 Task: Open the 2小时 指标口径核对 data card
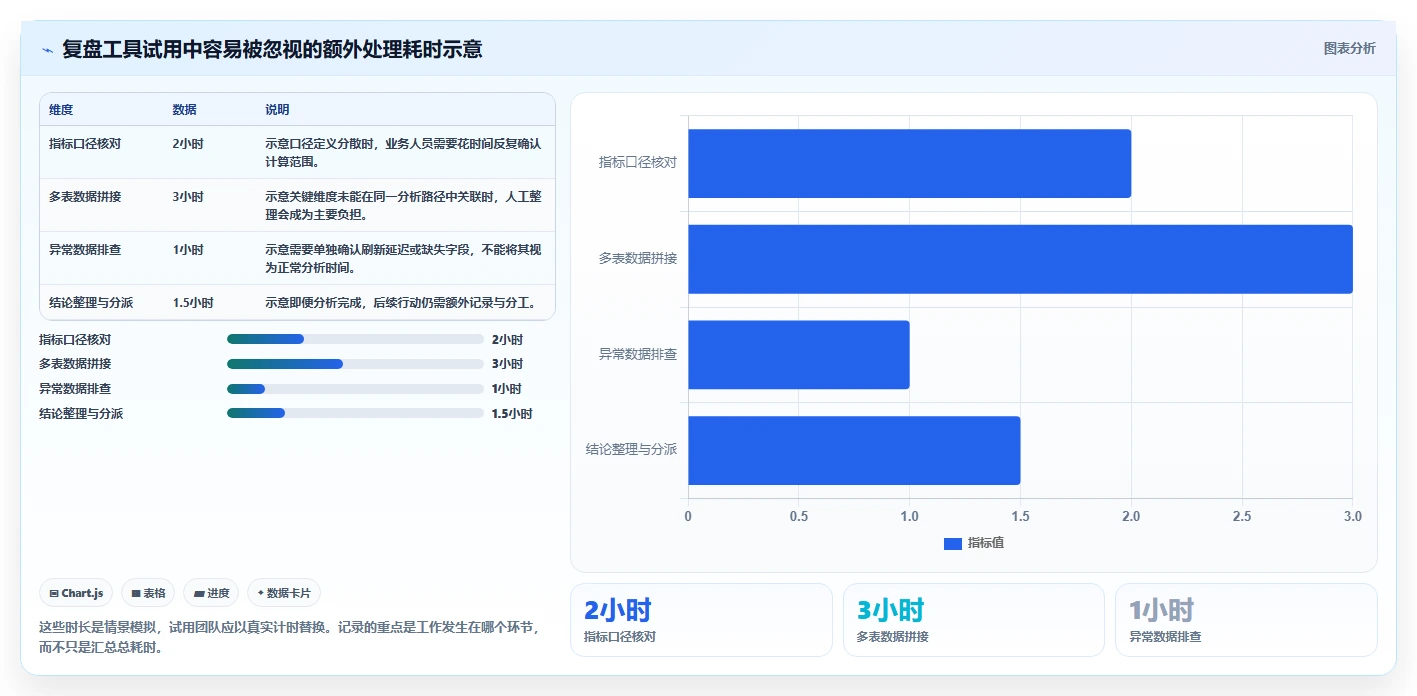tap(701, 620)
